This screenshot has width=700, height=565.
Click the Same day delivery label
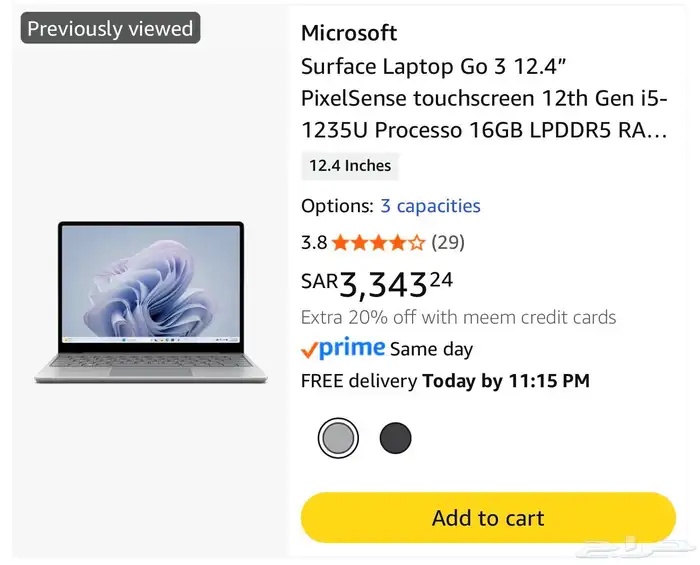coord(431,350)
